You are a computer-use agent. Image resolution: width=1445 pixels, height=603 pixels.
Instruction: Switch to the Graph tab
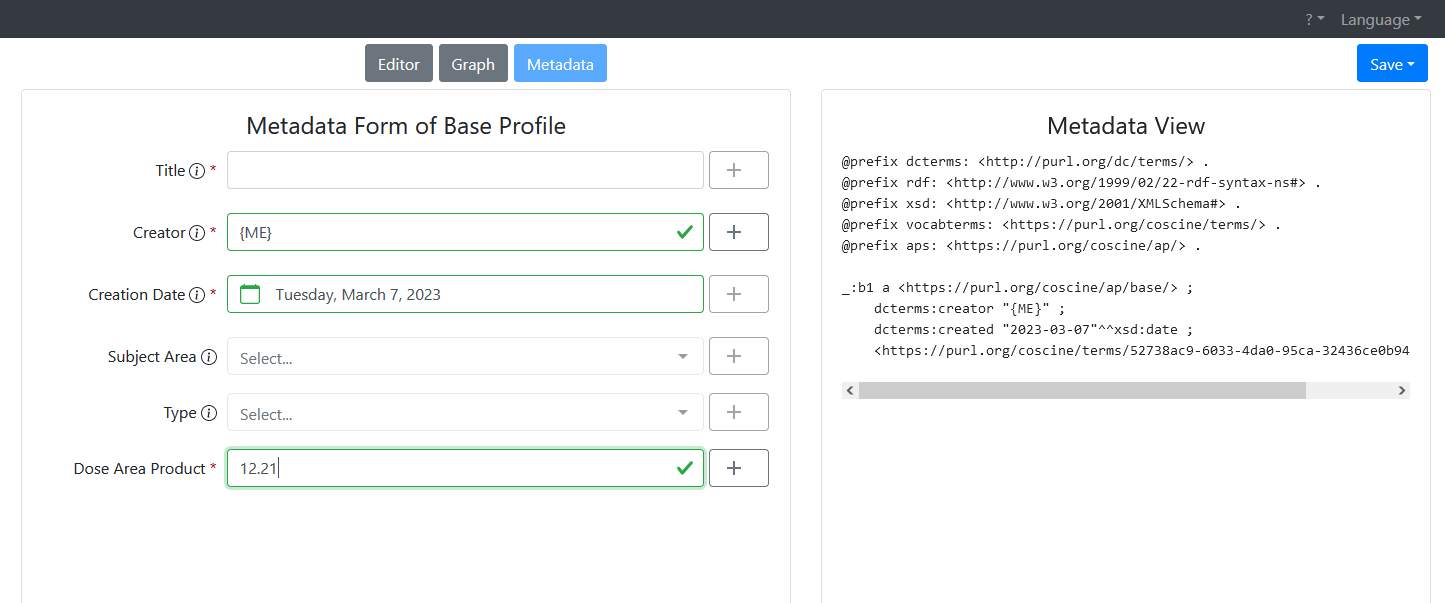pos(473,63)
